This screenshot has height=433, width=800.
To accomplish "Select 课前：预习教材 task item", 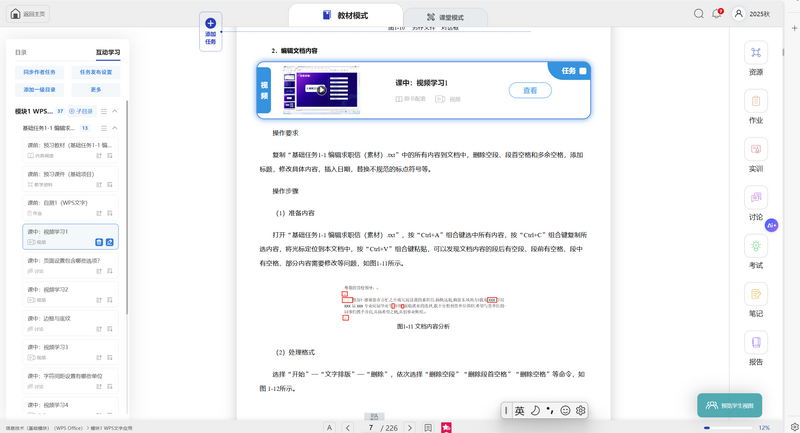I will pos(70,150).
